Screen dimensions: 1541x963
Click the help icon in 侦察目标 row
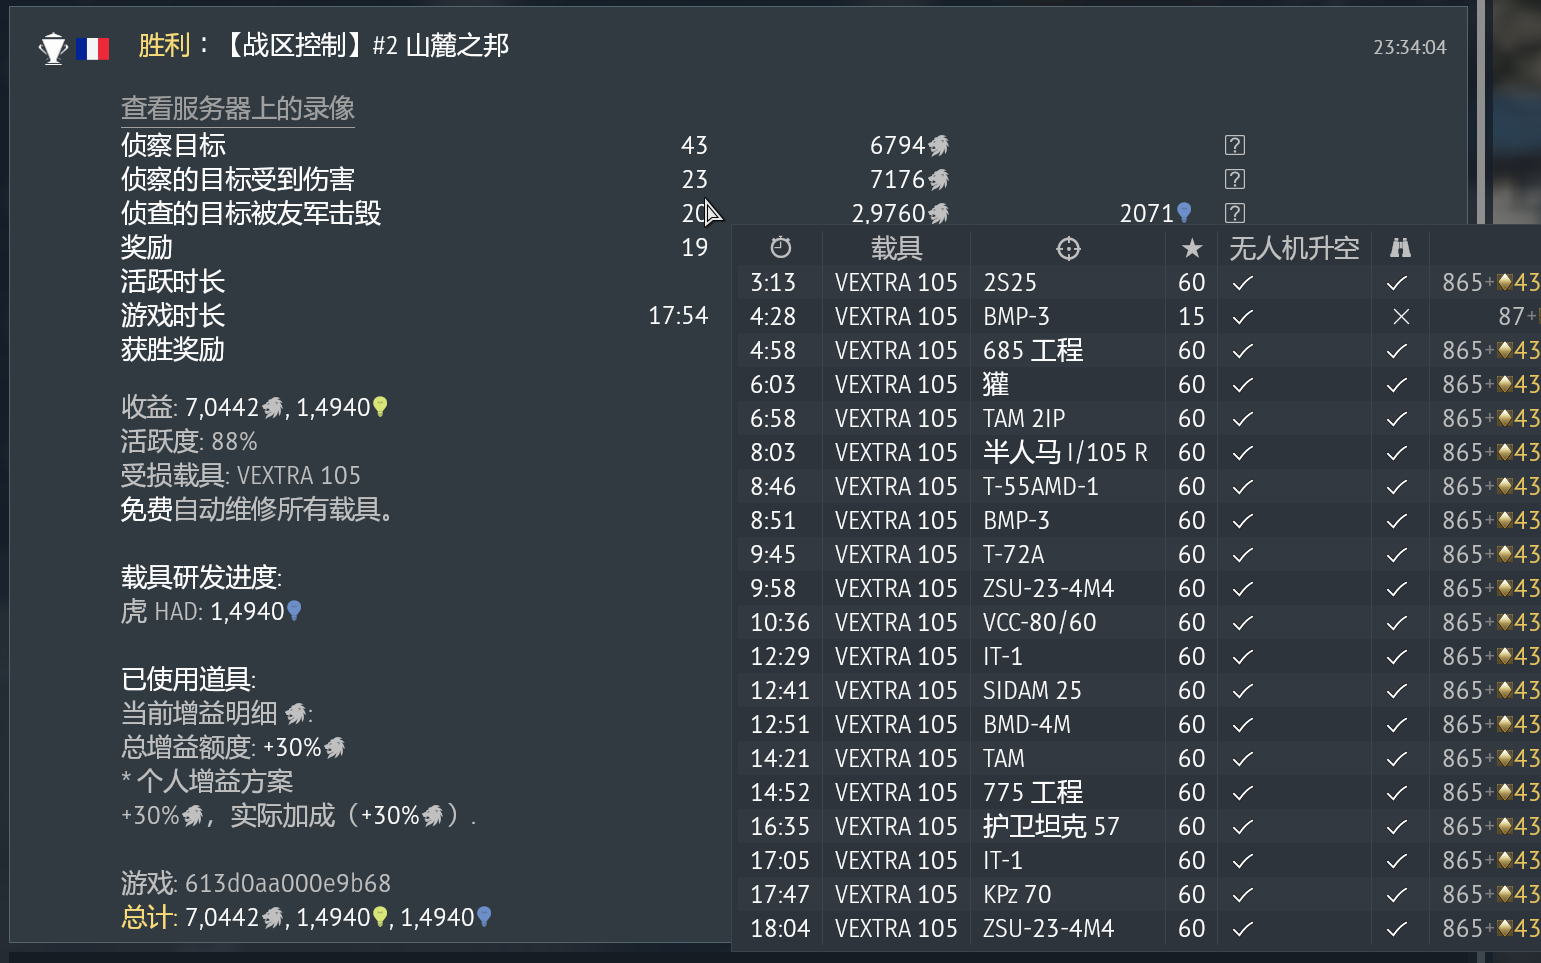pos(1235,145)
